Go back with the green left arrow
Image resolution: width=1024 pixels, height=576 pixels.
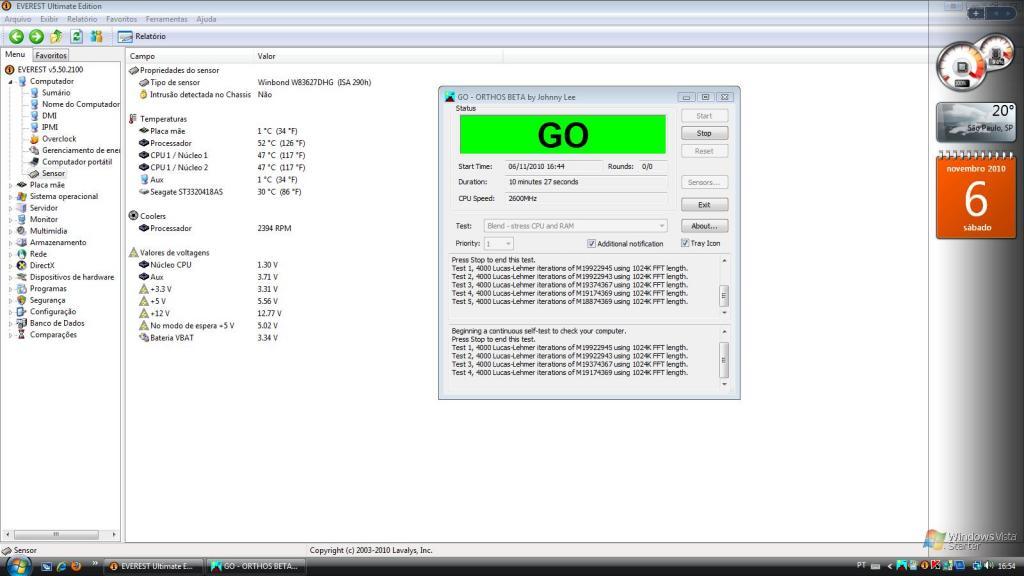tap(16, 37)
